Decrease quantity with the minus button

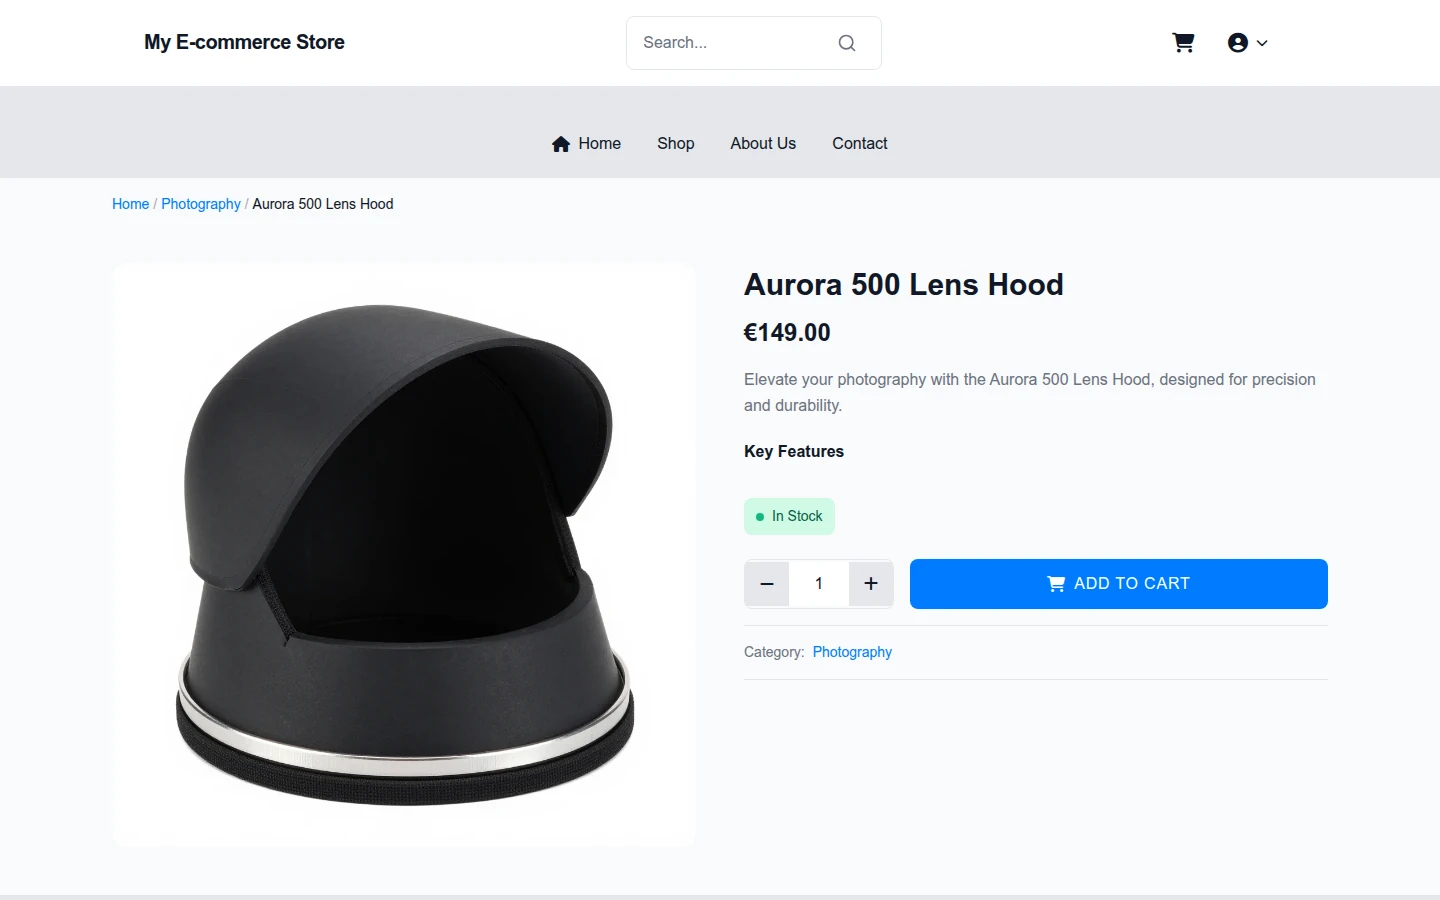click(767, 584)
